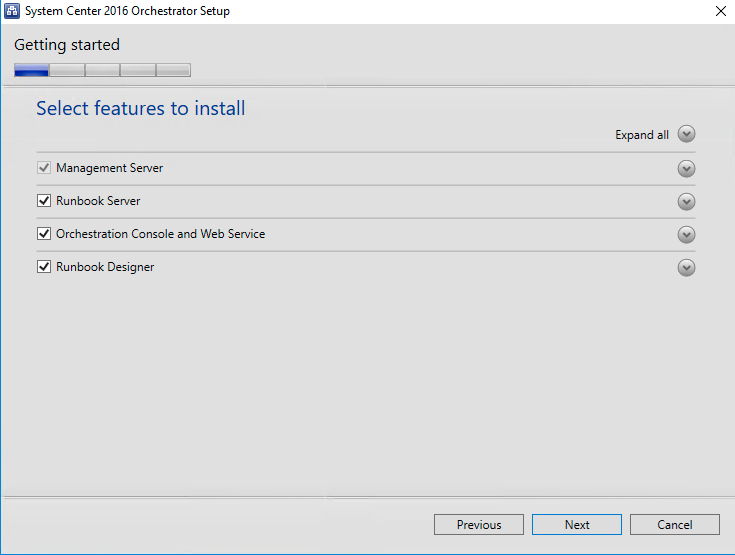Expand the Runbook Server details arrow
This screenshot has width=735, height=555.
pyautogui.click(x=686, y=202)
